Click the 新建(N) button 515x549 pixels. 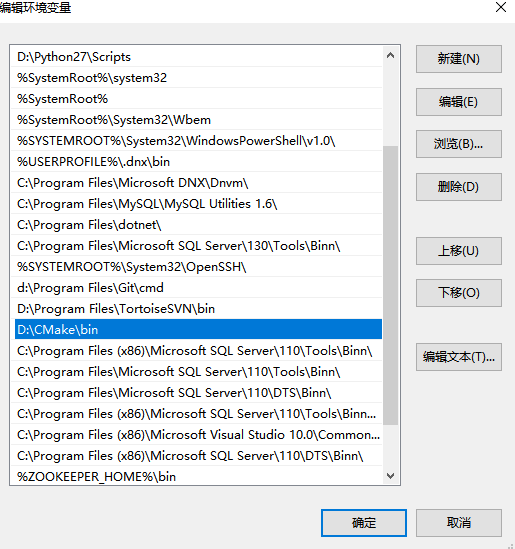point(459,59)
